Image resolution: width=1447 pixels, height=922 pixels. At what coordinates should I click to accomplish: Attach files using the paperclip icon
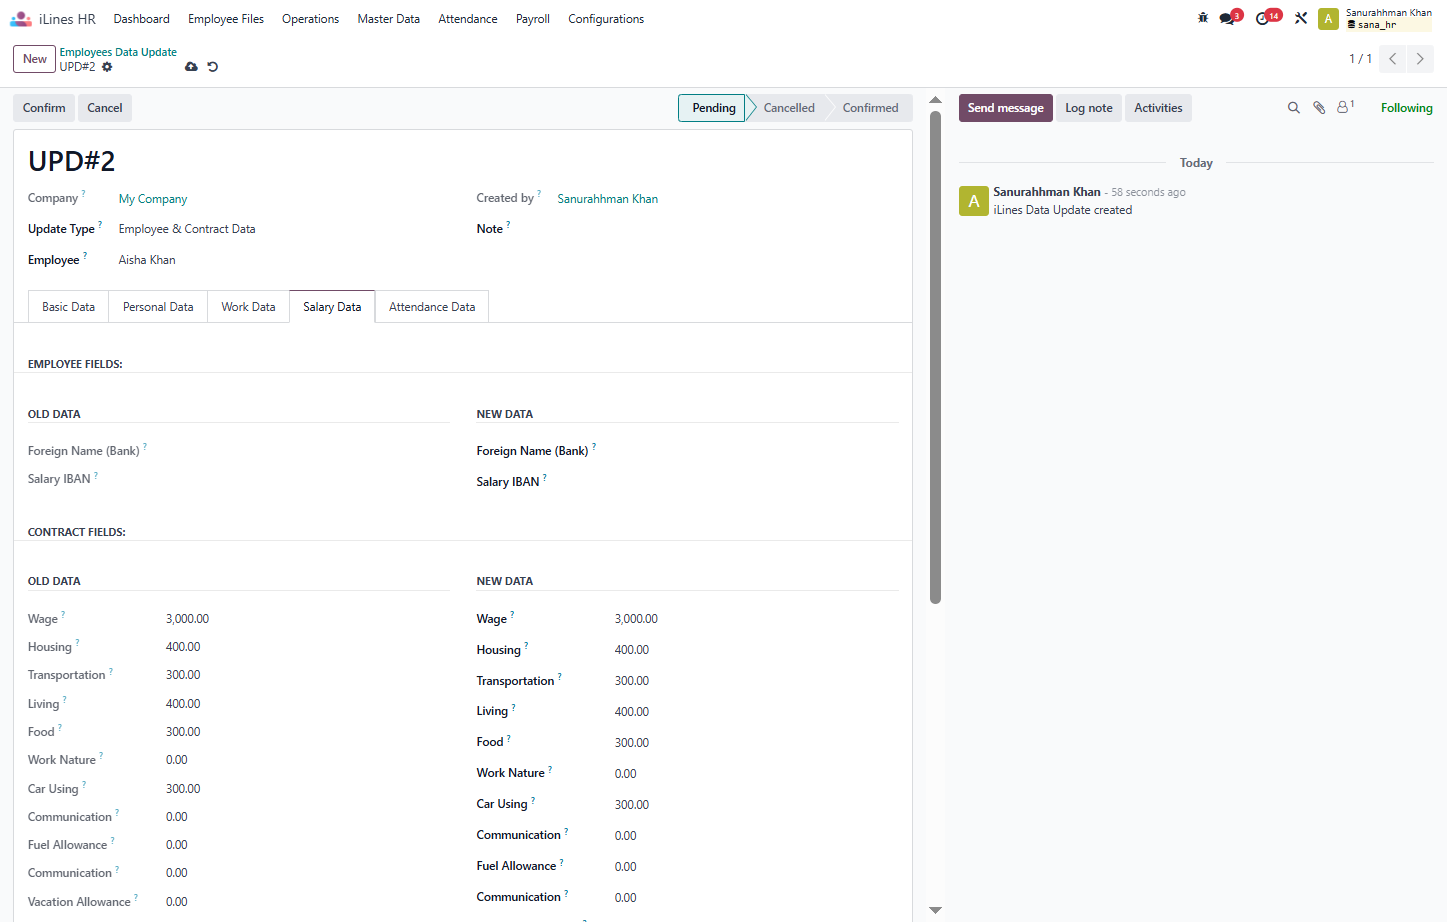1319,108
